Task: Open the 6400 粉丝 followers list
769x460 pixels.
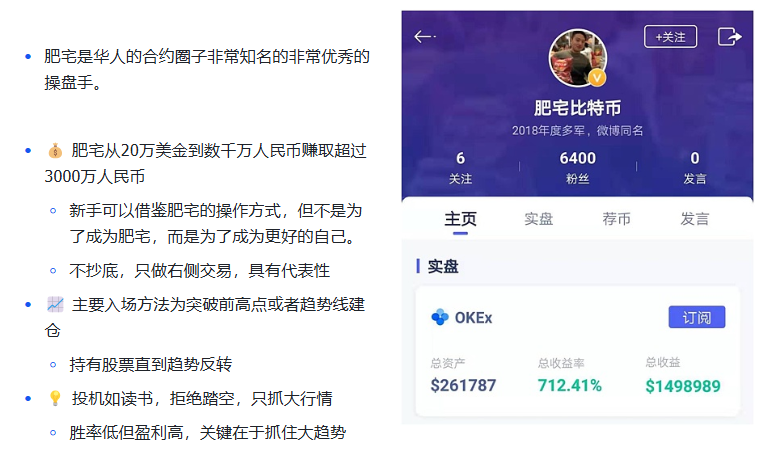Action: pyautogui.click(x=578, y=168)
